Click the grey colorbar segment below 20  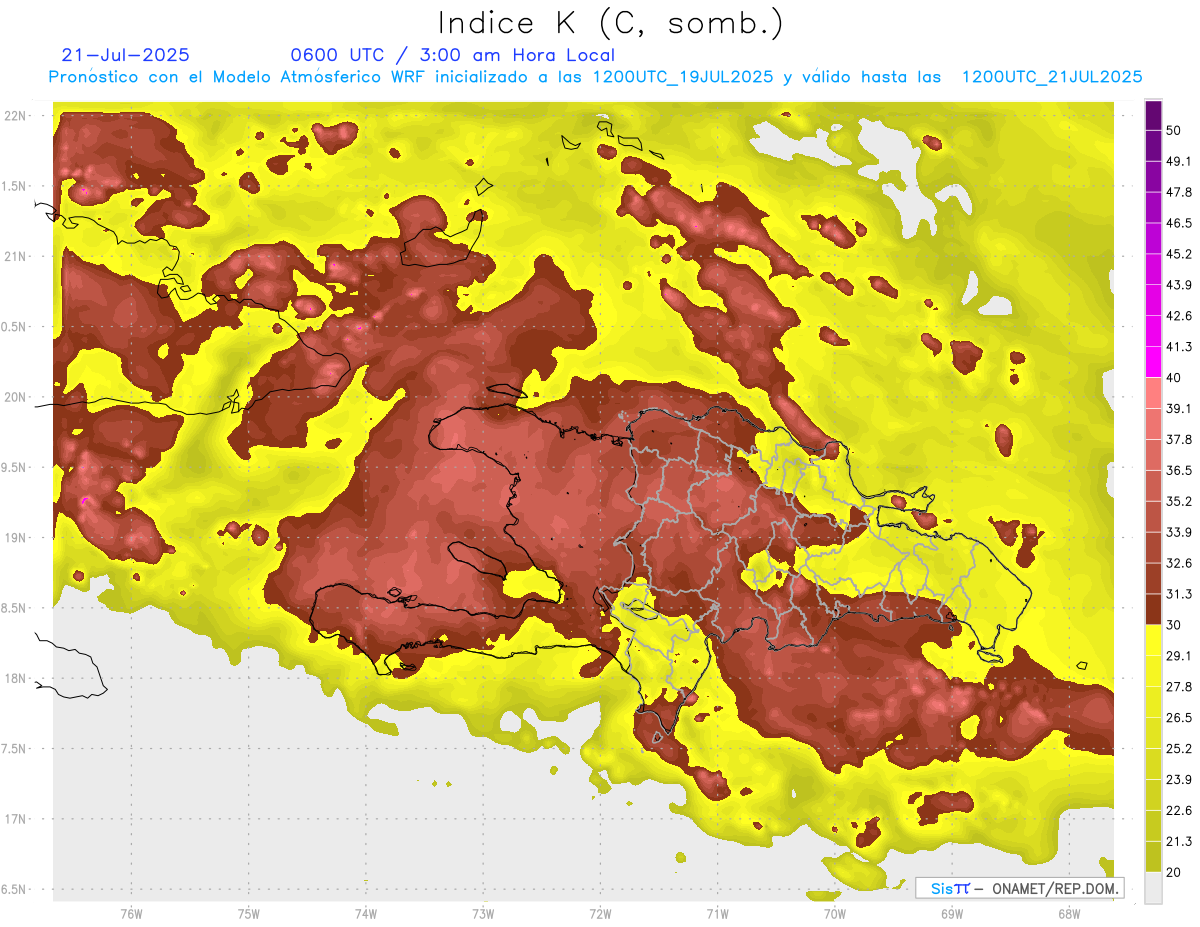pyautogui.click(x=1153, y=888)
